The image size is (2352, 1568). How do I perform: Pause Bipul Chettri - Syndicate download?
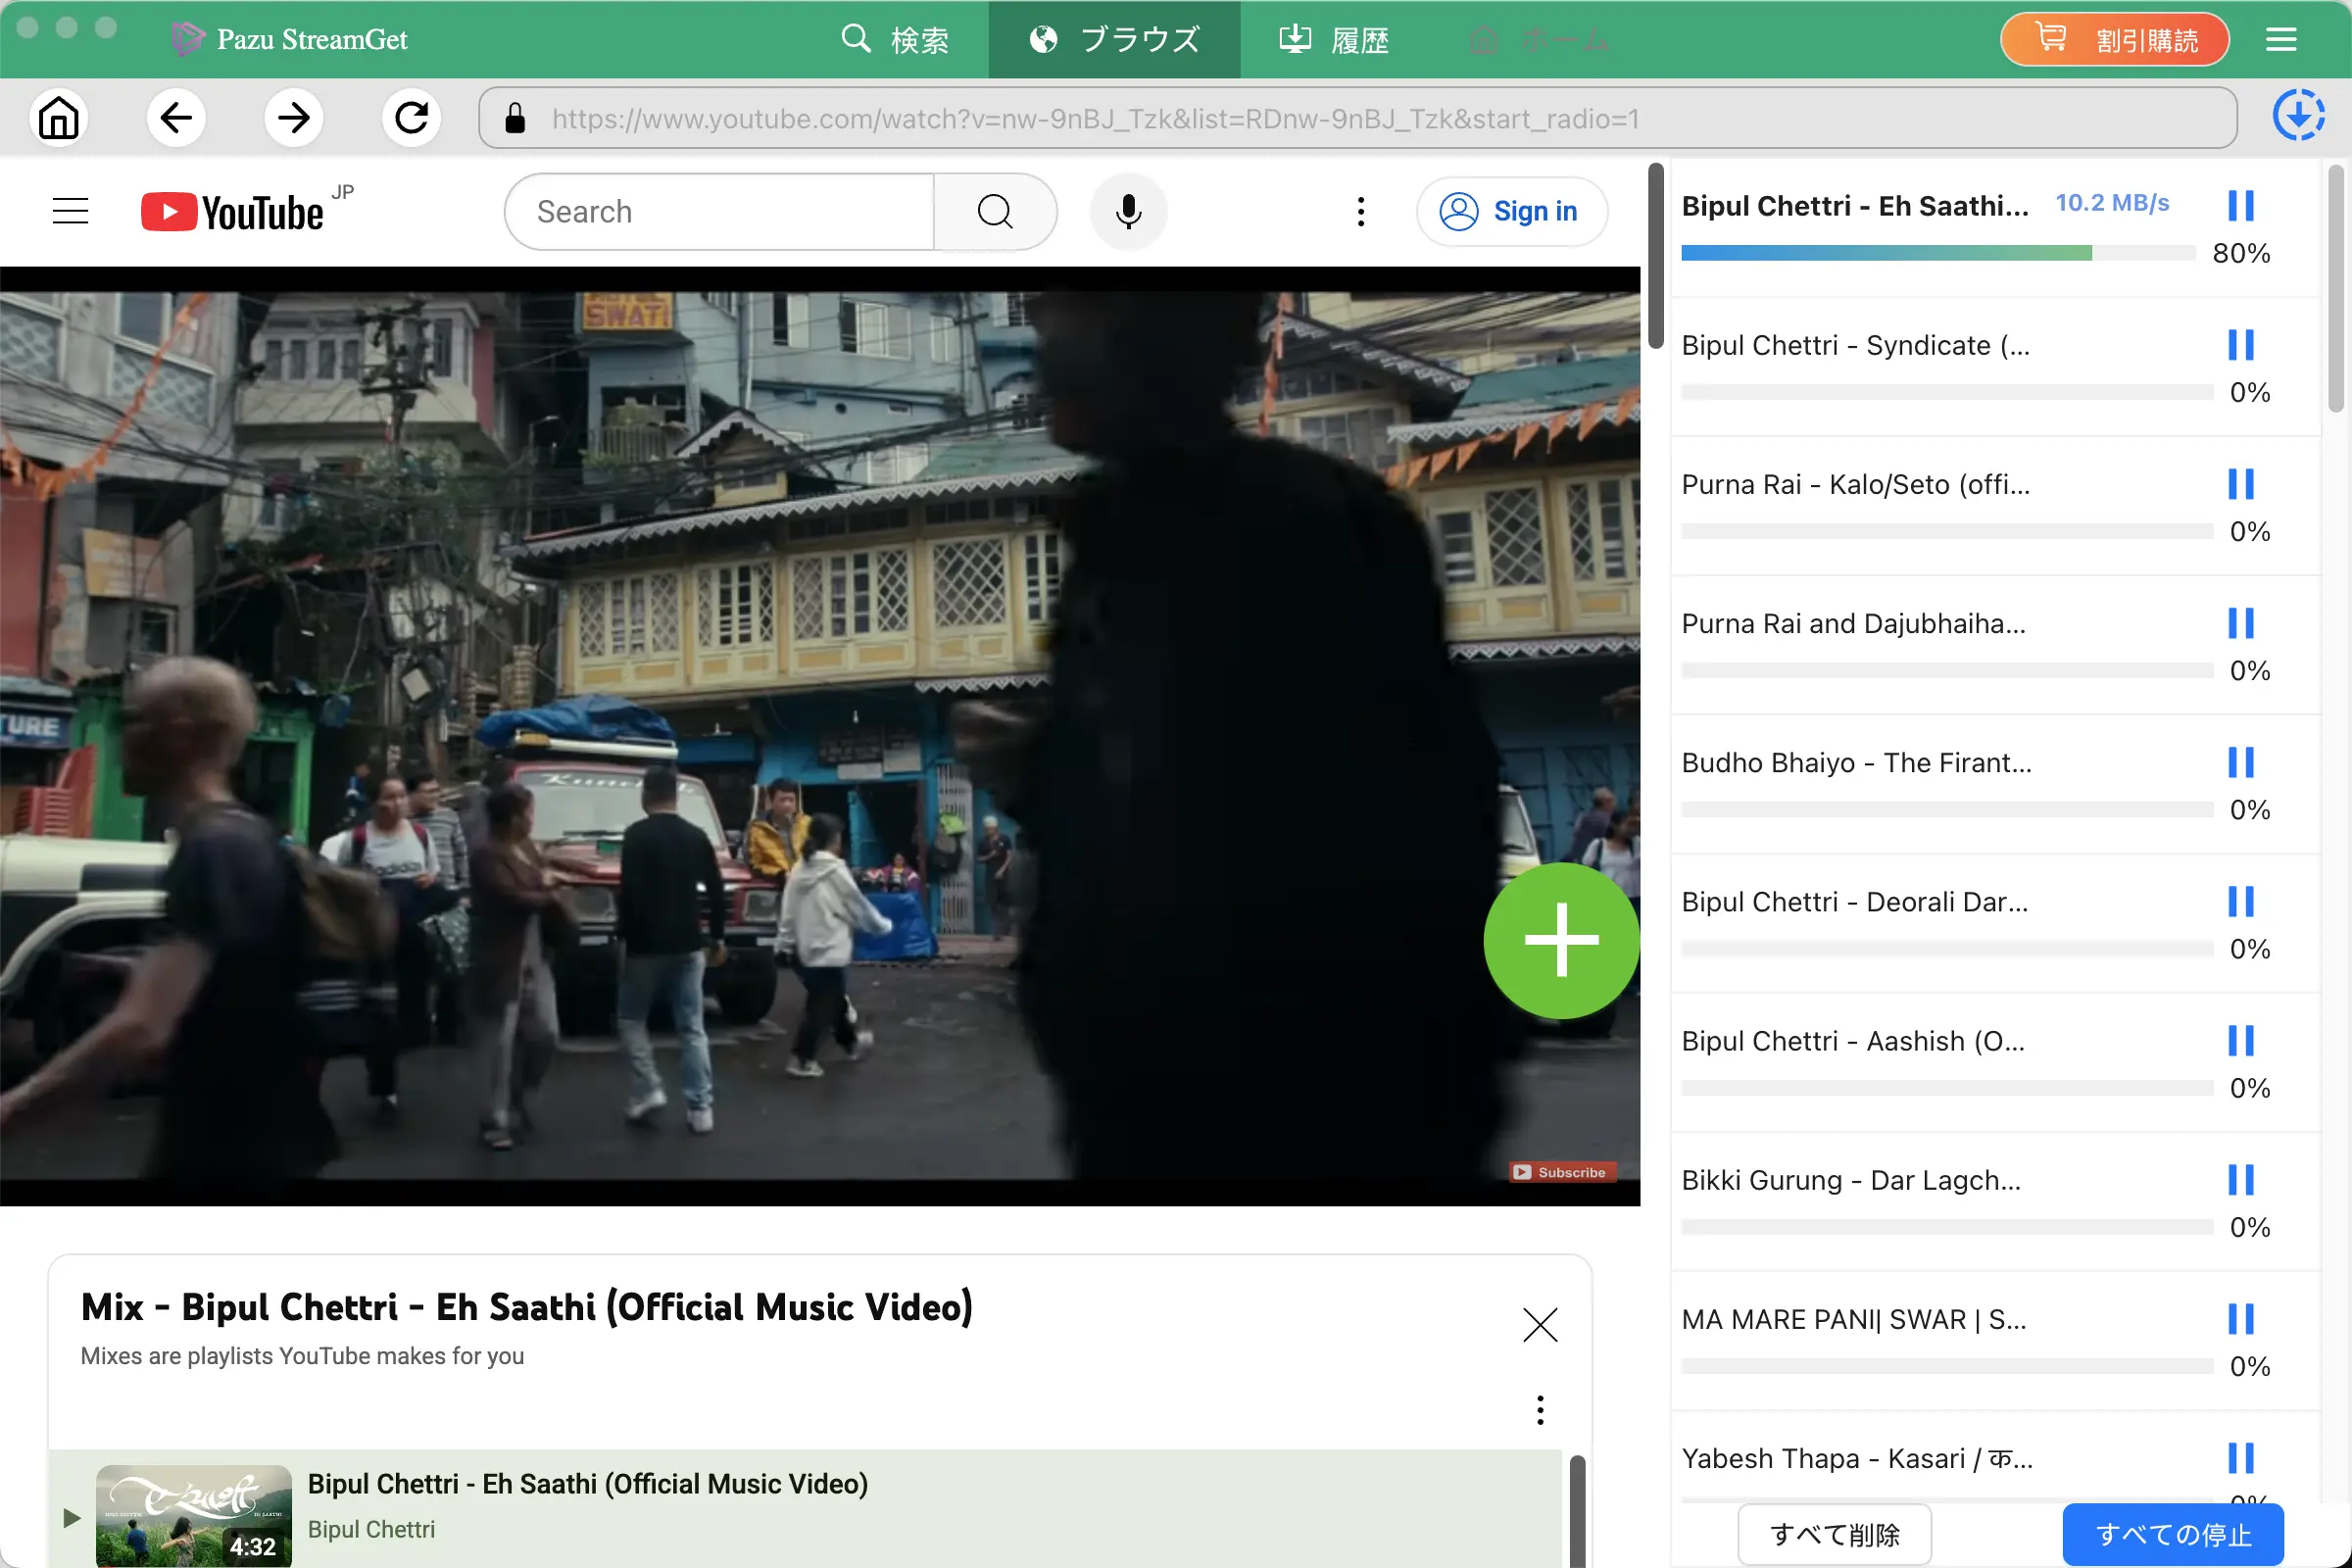(2241, 345)
